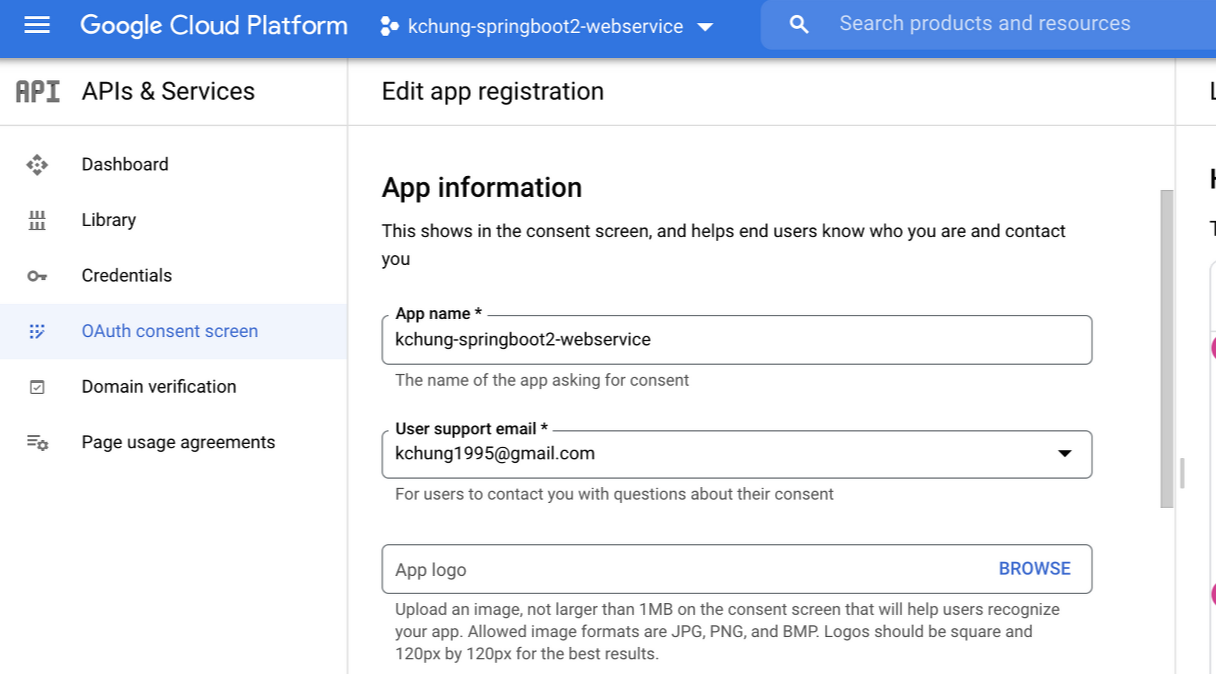Click the BROWSE button for App logo
Screen dimensions: 1216x674
(1034, 569)
